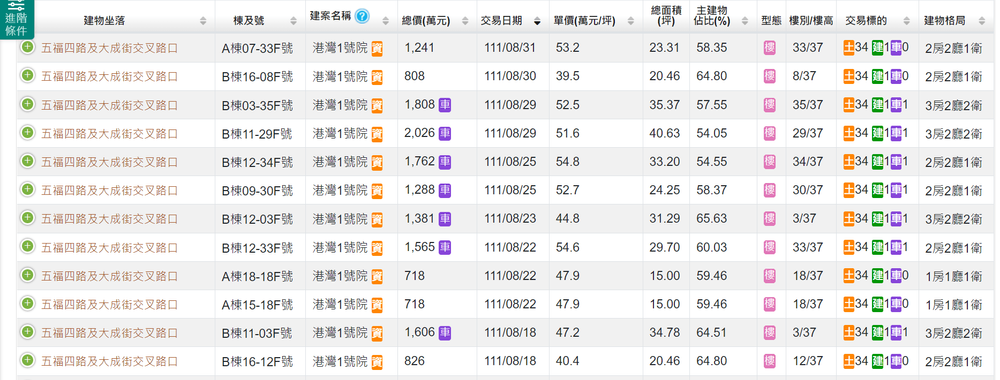Expand the B棟03-35F號 row details

coord(27,104)
